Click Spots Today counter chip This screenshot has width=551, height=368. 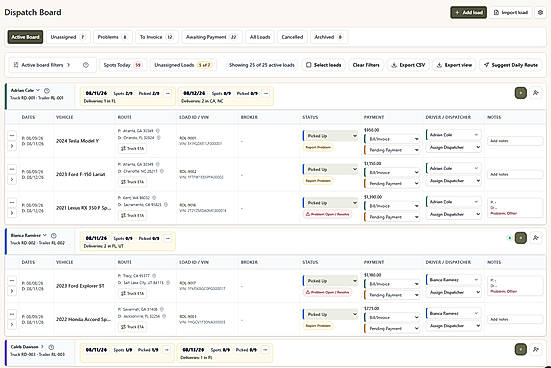click(123, 65)
